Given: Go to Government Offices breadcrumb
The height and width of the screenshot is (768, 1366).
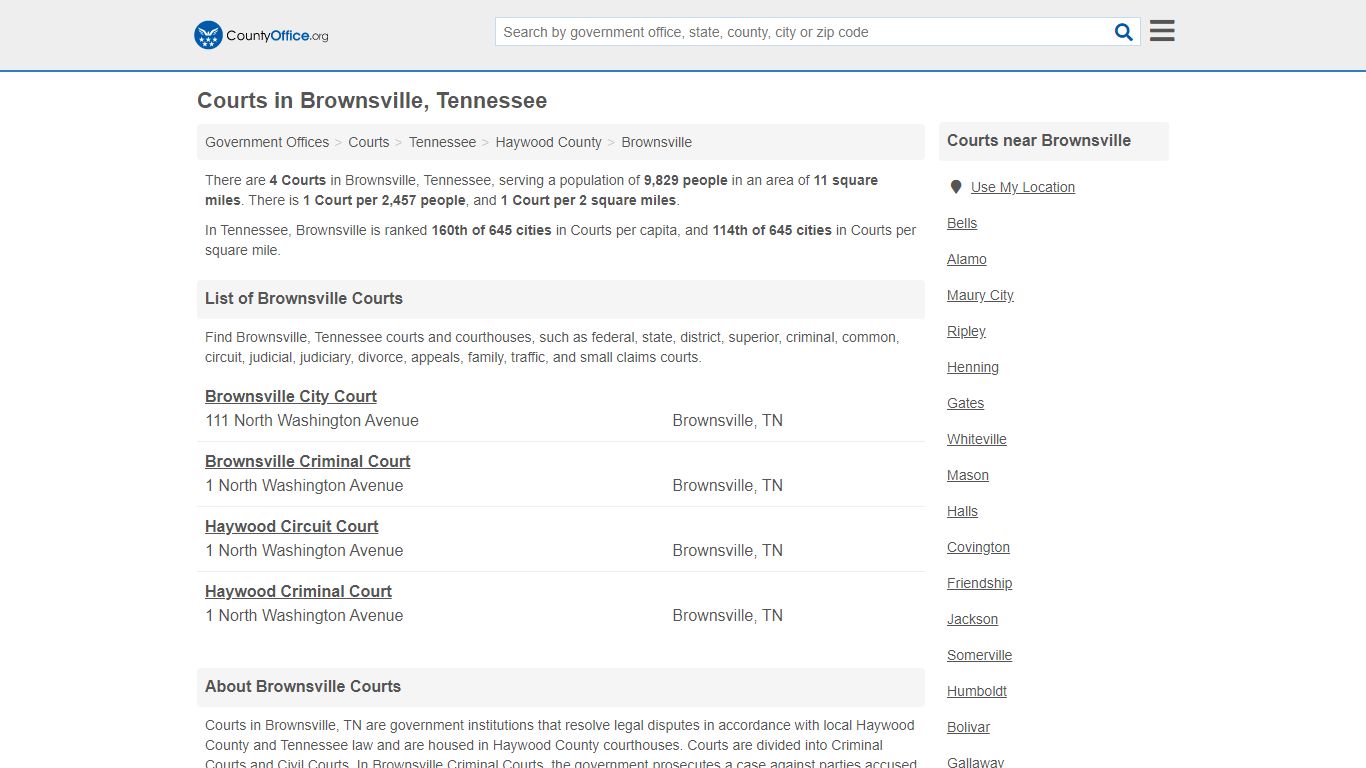Looking at the screenshot, I should coord(267,142).
